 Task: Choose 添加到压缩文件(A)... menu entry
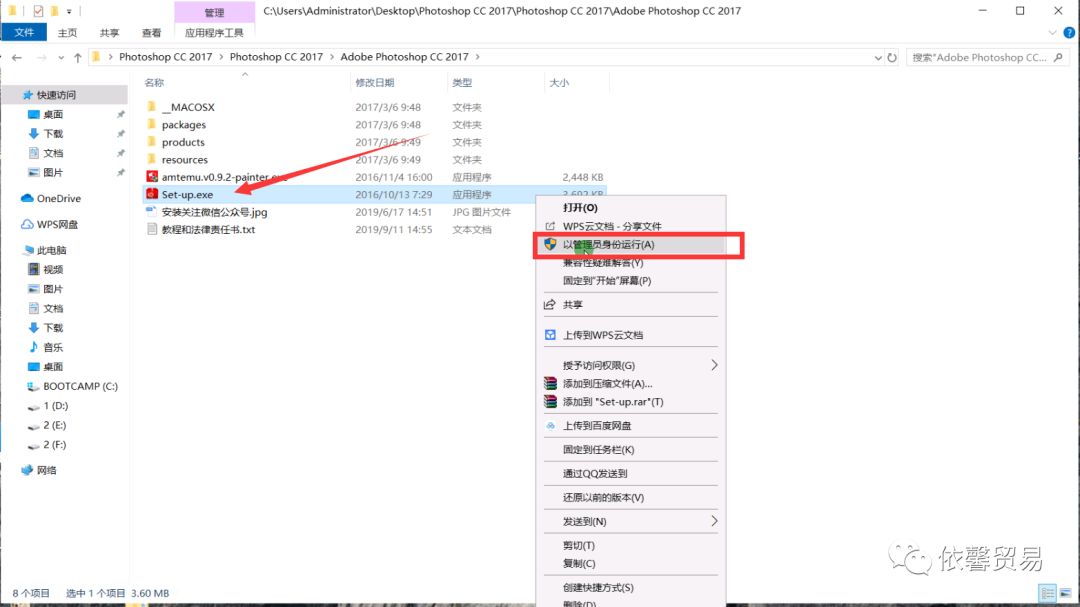point(607,384)
